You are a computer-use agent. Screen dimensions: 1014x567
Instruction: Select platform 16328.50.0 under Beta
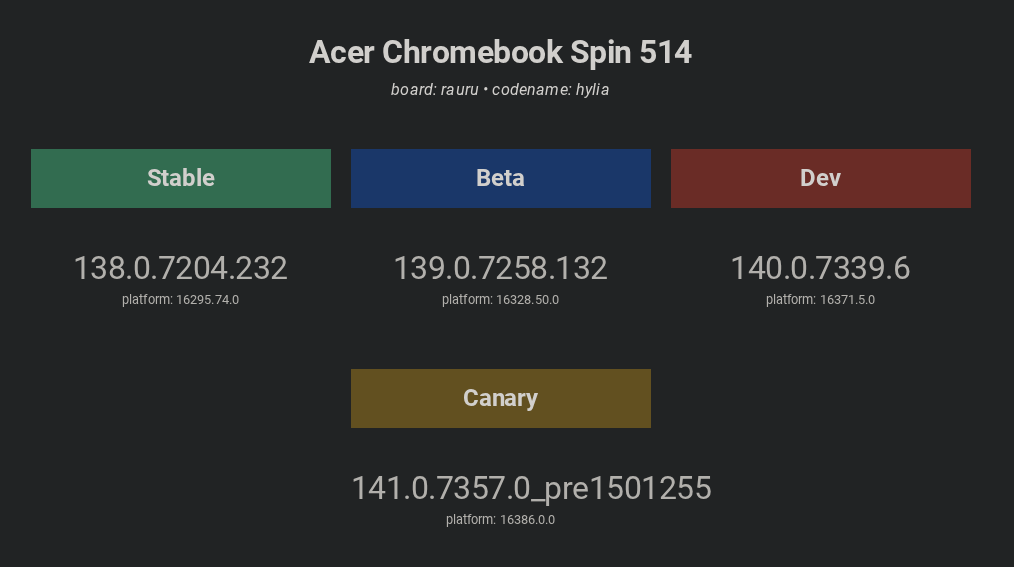click(x=501, y=300)
